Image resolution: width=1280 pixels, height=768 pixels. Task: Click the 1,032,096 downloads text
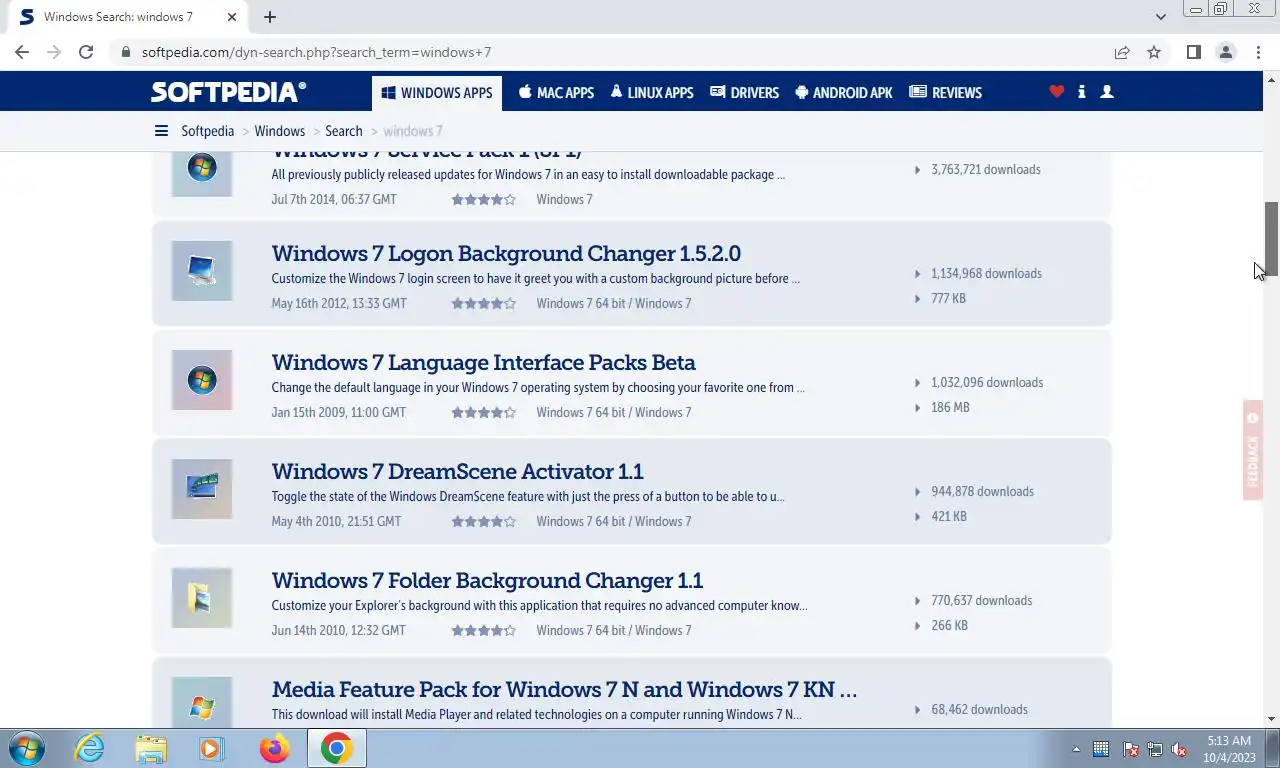987,382
